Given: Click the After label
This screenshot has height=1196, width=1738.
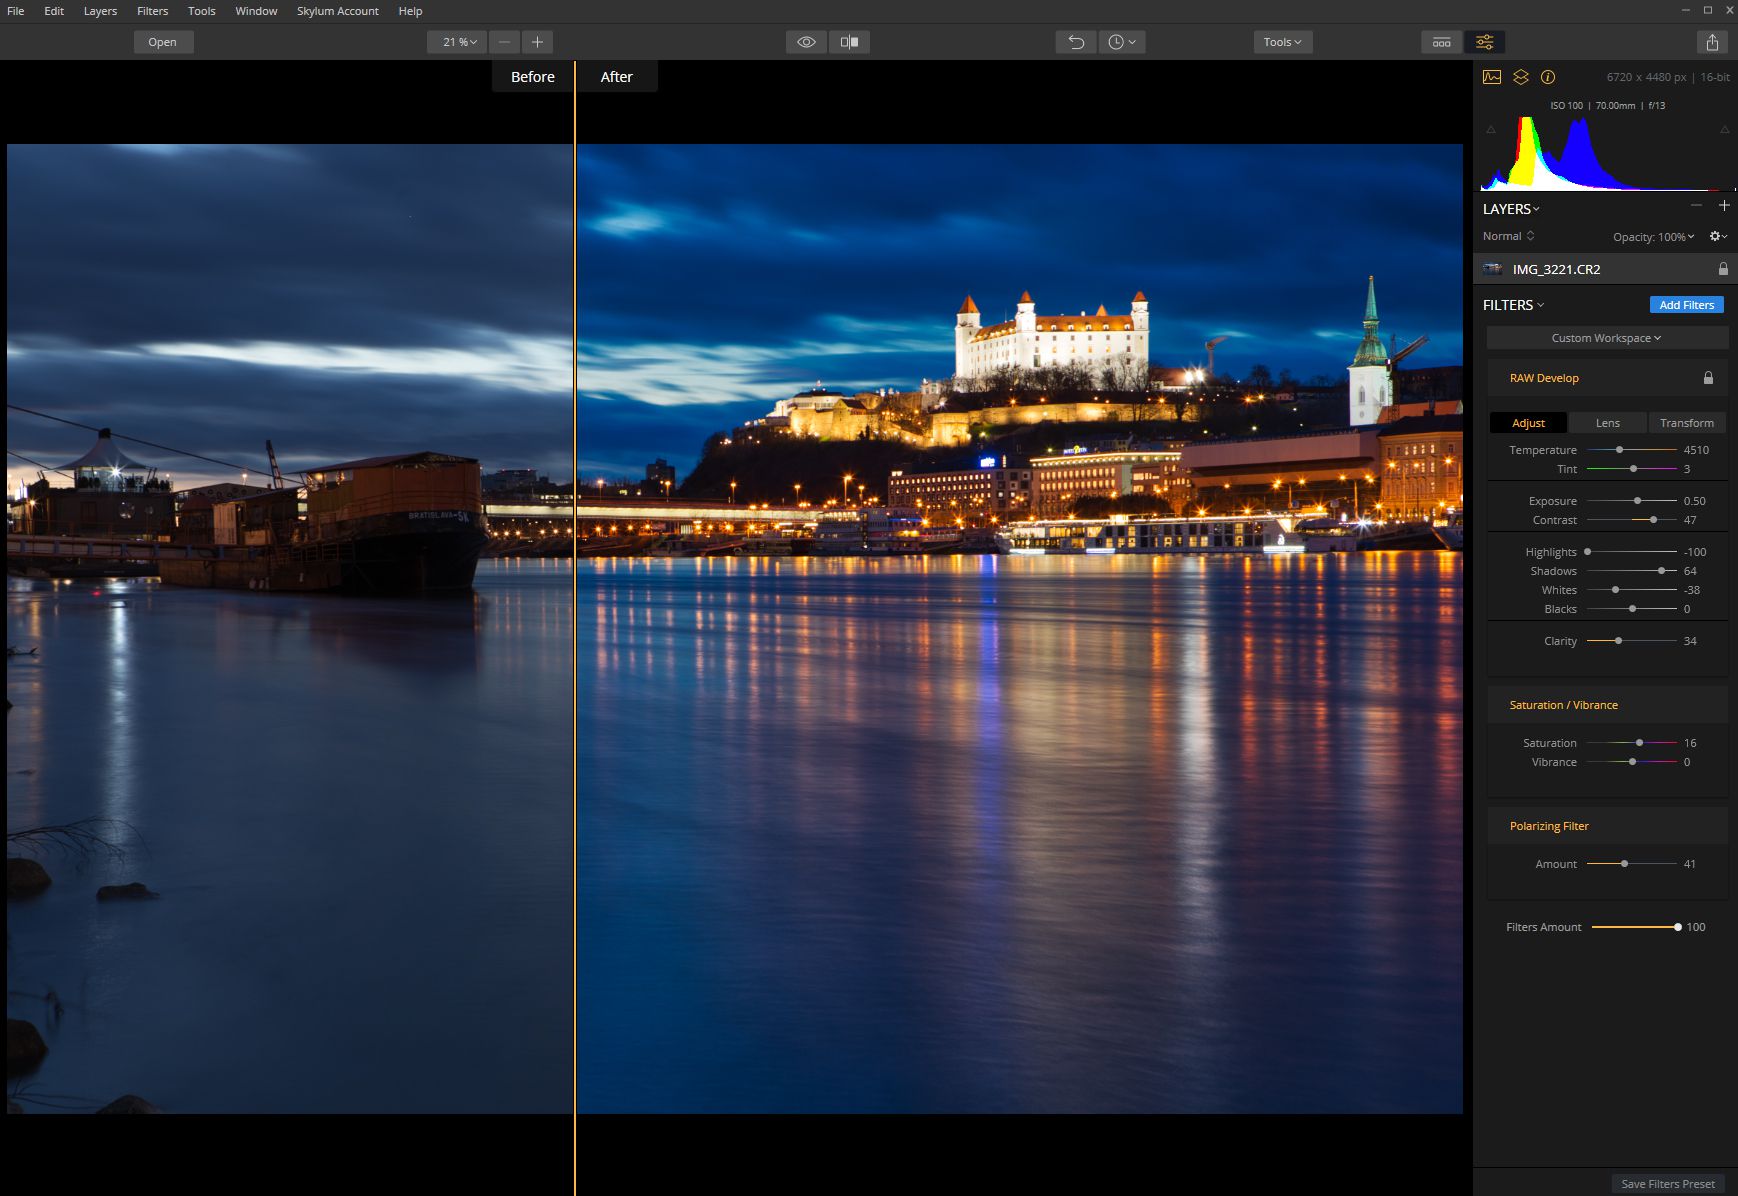Looking at the screenshot, I should click(x=617, y=77).
